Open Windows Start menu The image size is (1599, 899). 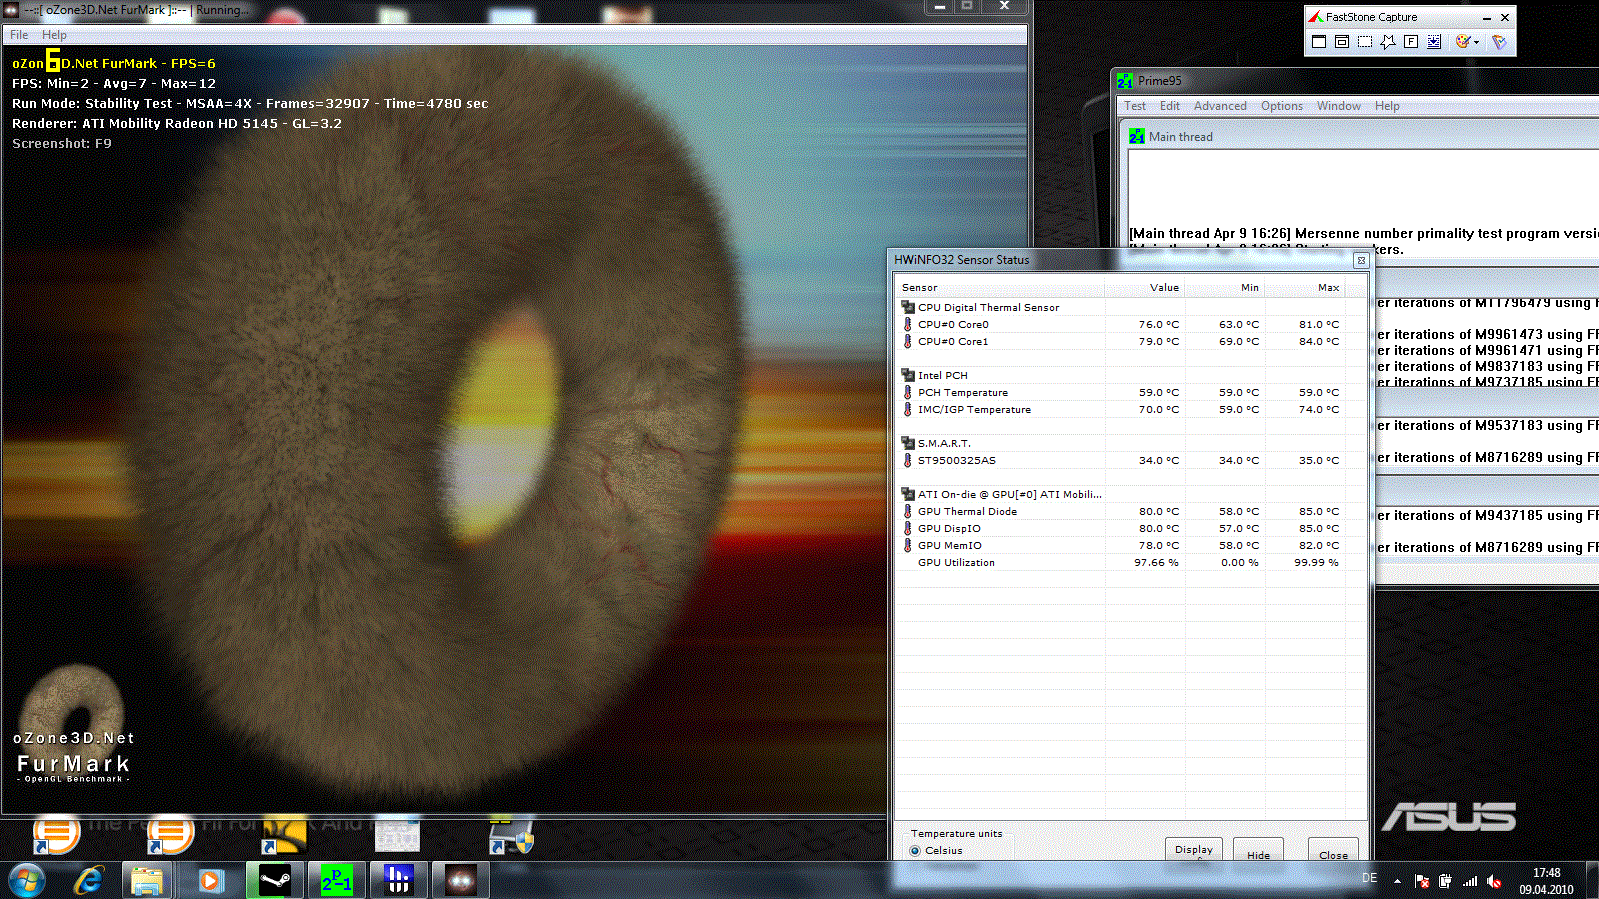point(27,881)
